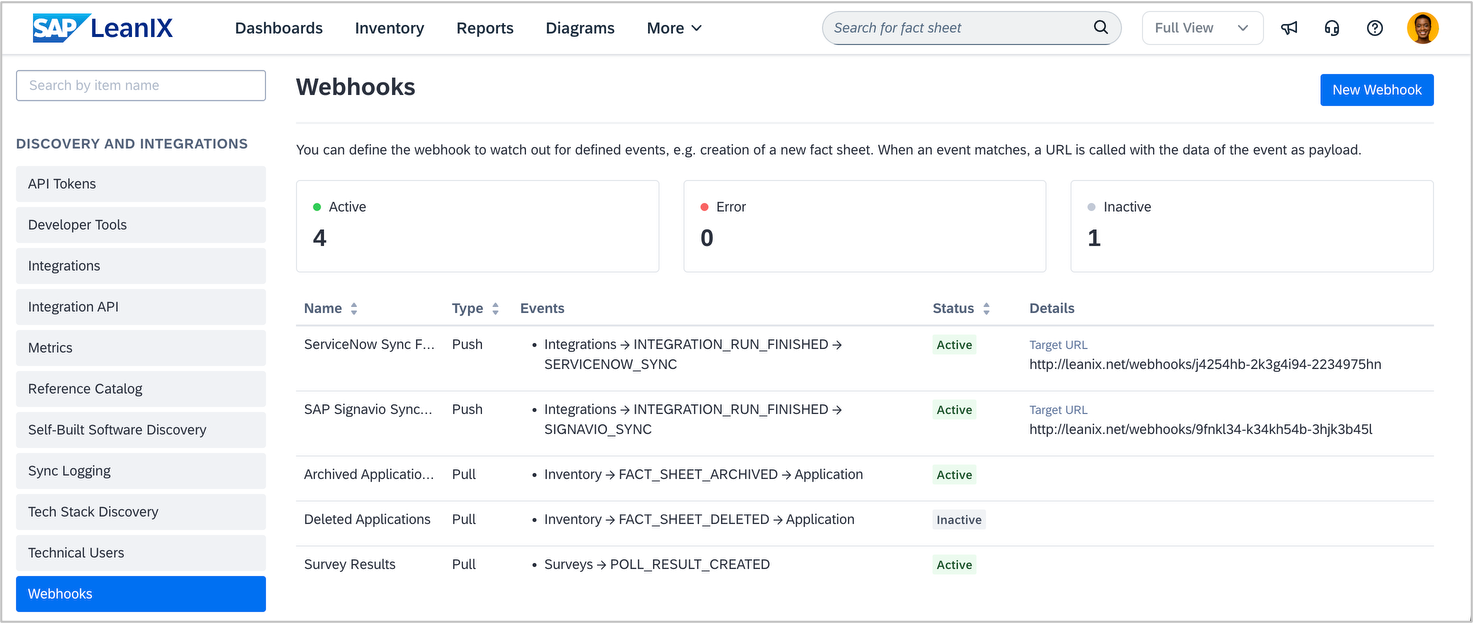1474x624 pixels.
Task: Focus the Search by item name field
Action: pos(141,86)
